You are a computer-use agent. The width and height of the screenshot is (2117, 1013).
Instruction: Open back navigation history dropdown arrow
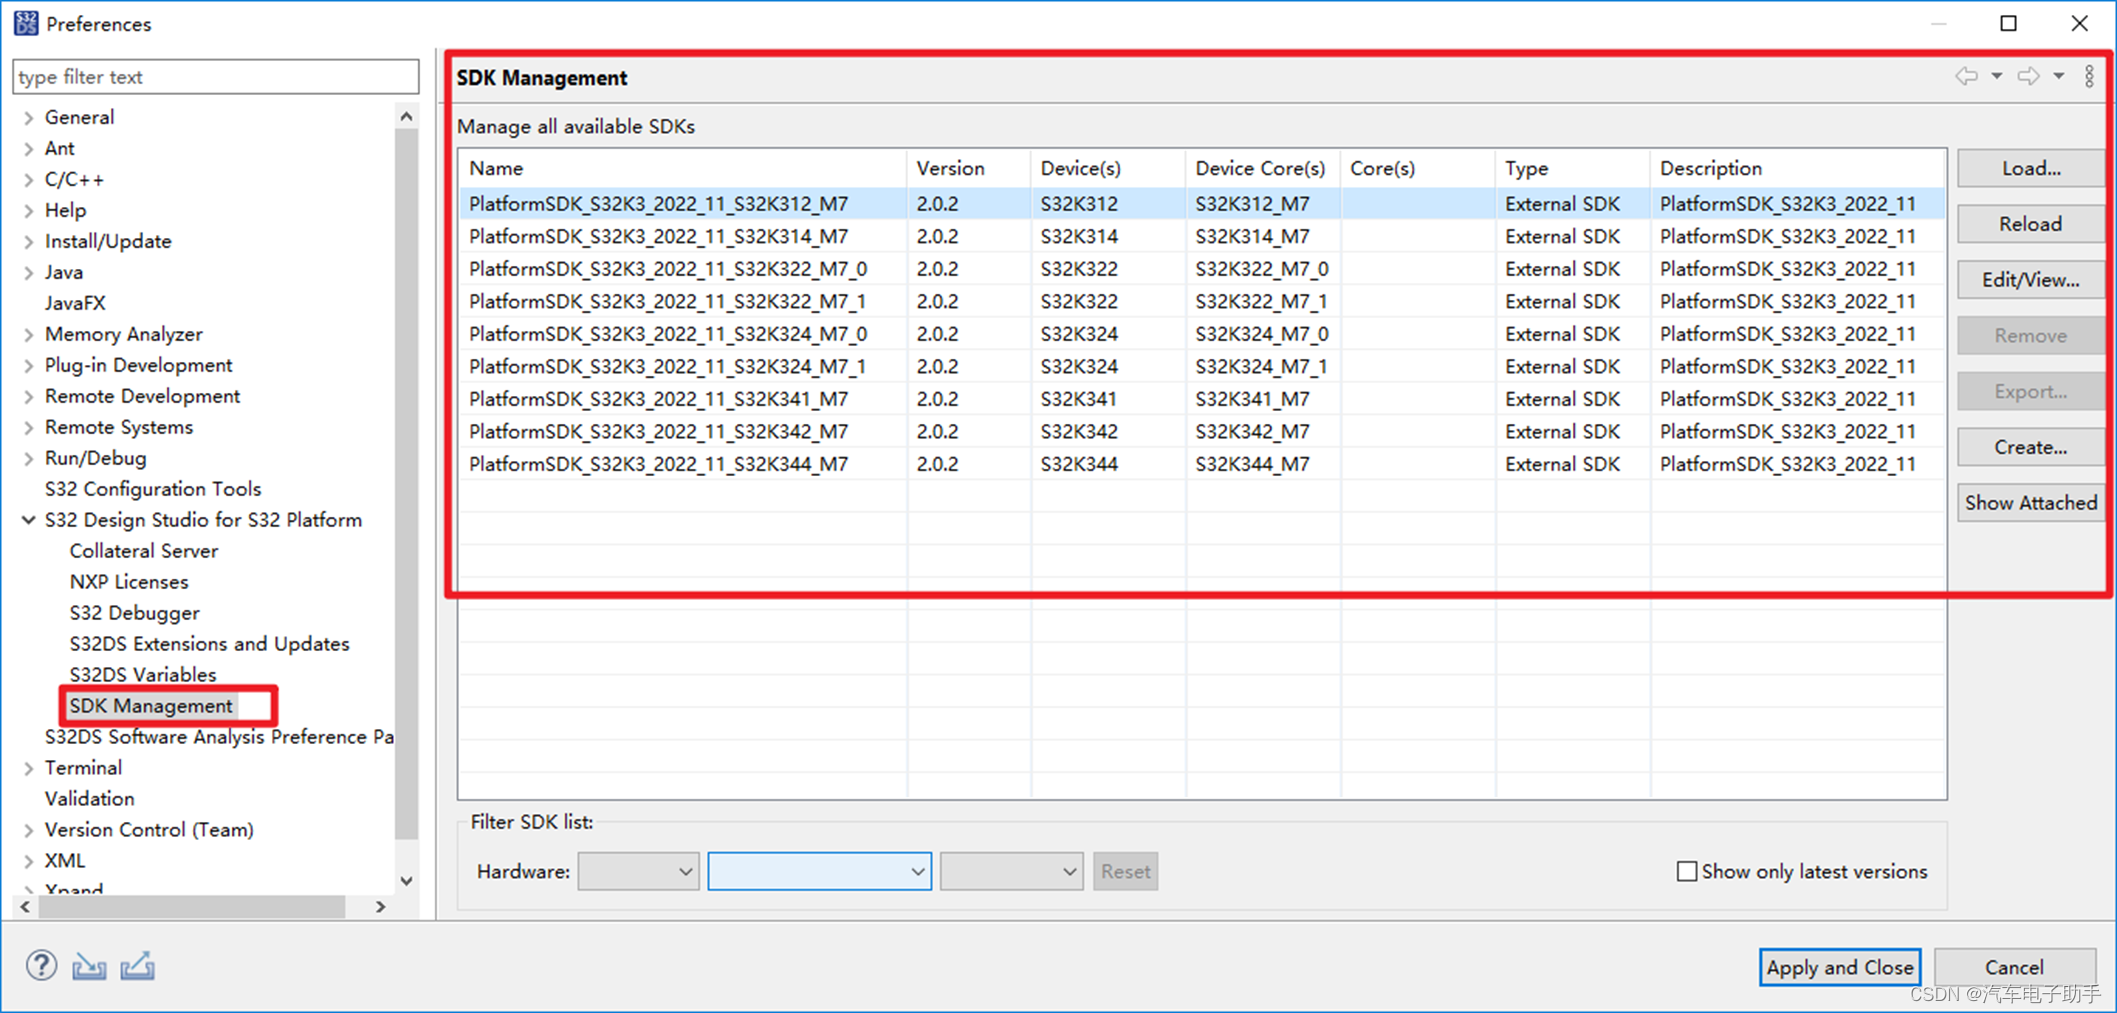point(1996,76)
